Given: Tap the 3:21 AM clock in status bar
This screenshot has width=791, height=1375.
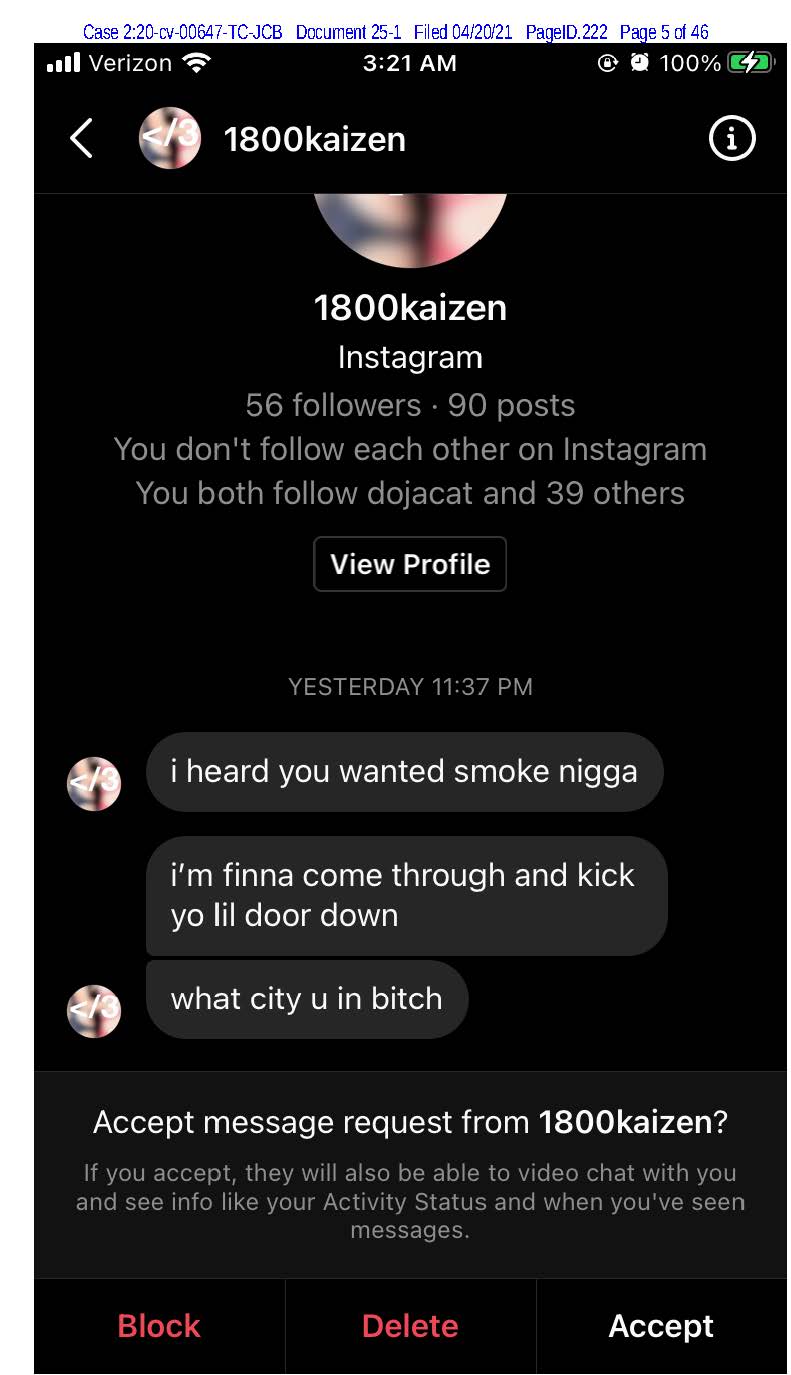Looking at the screenshot, I should [410, 63].
